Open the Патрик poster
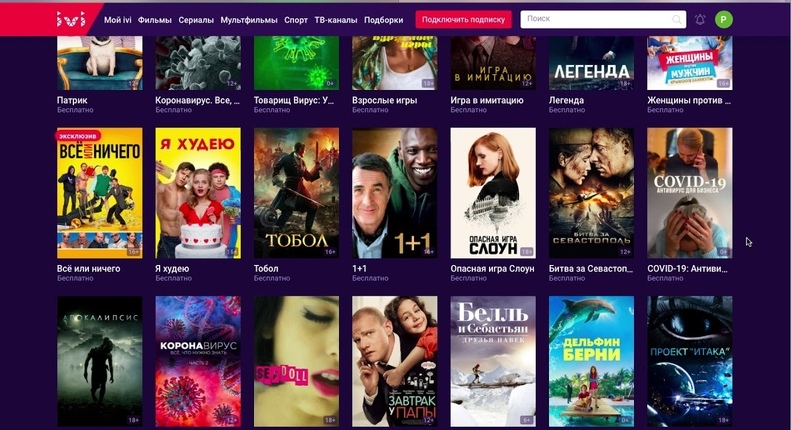This screenshot has height=430, width=791. [99, 63]
